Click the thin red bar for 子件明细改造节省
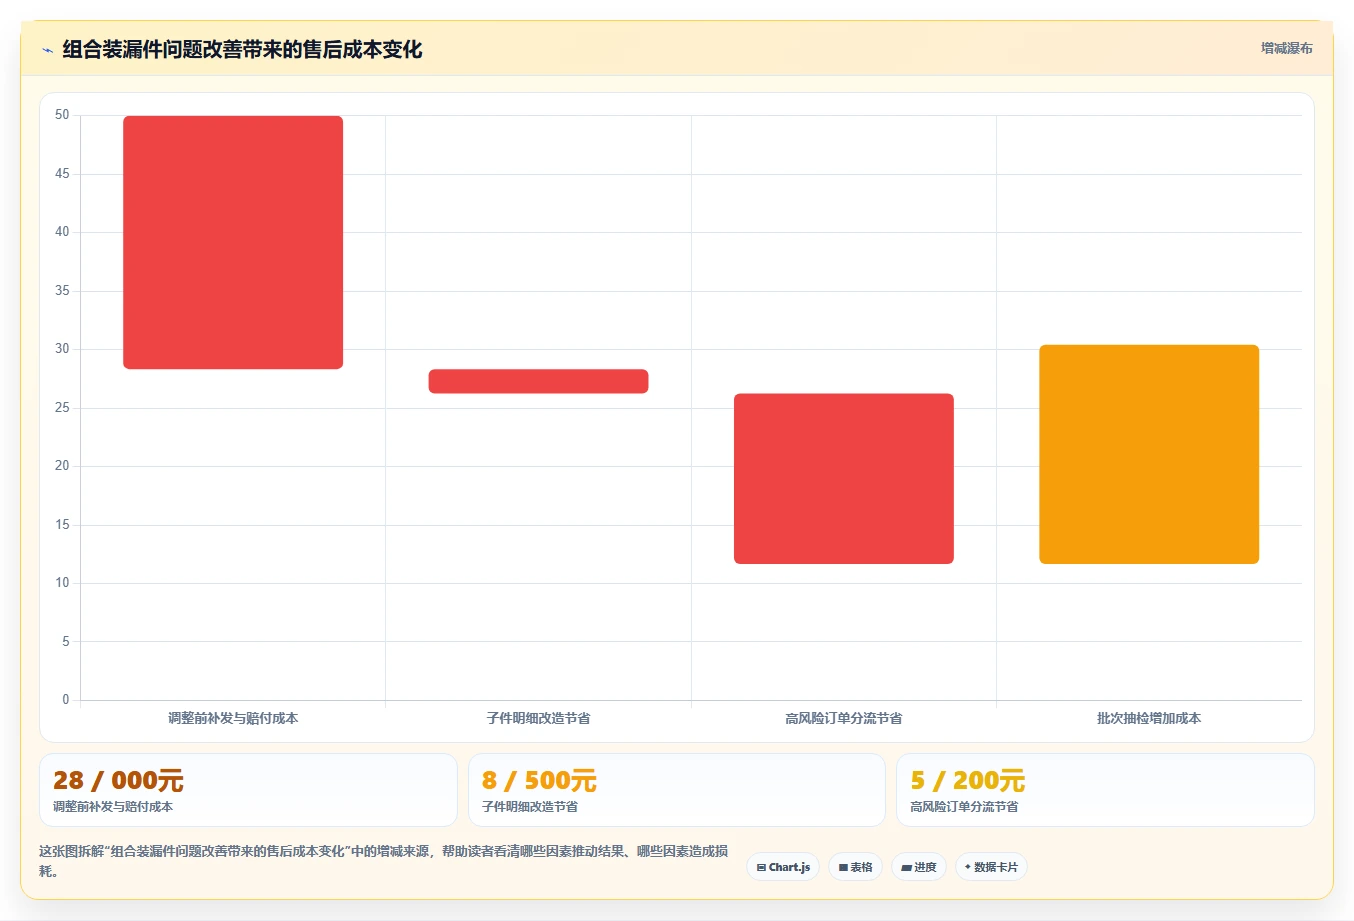The width and height of the screenshot is (1354, 921). (538, 381)
